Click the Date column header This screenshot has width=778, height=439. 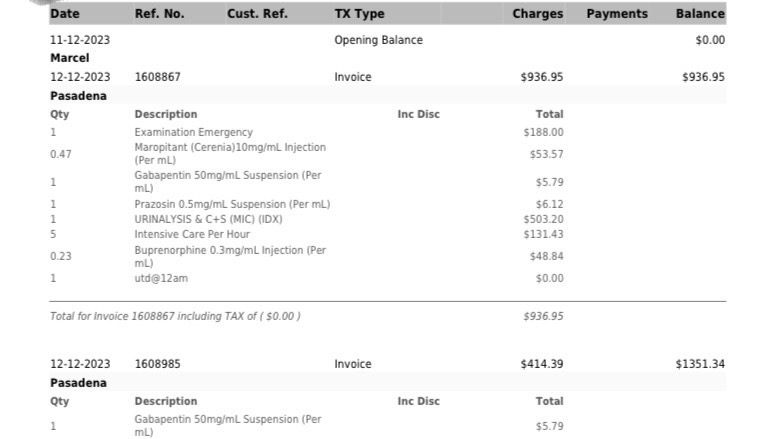pyautogui.click(x=65, y=14)
